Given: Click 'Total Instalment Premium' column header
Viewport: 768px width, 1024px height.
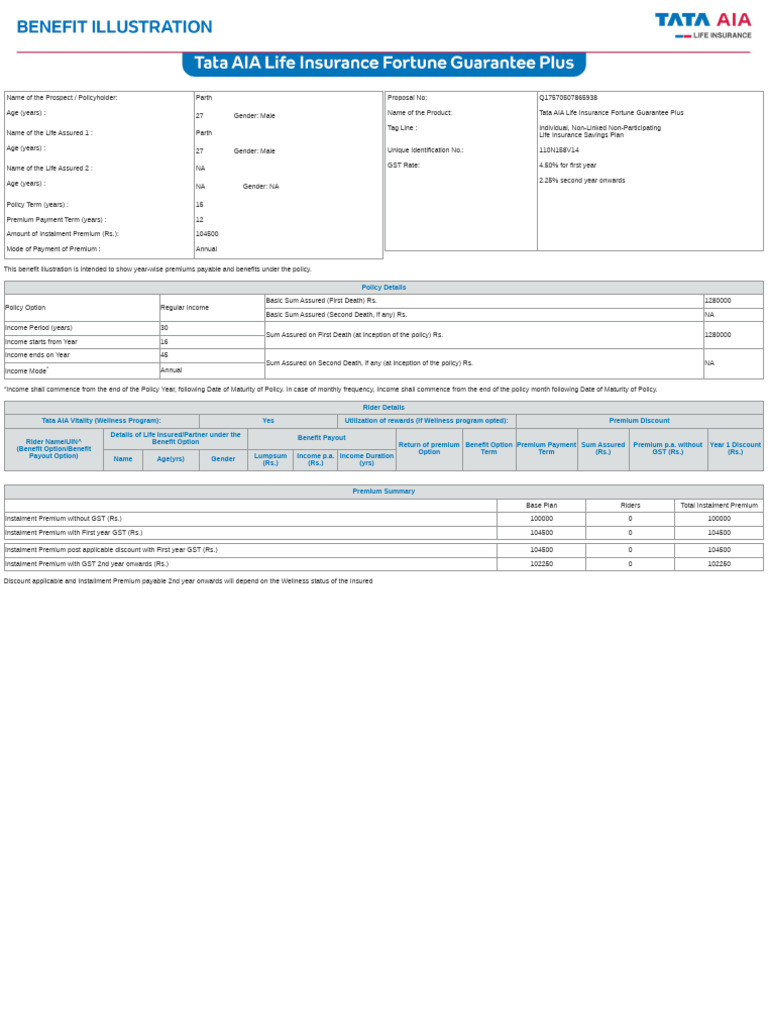Looking at the screenshot, I should [719, 505].
